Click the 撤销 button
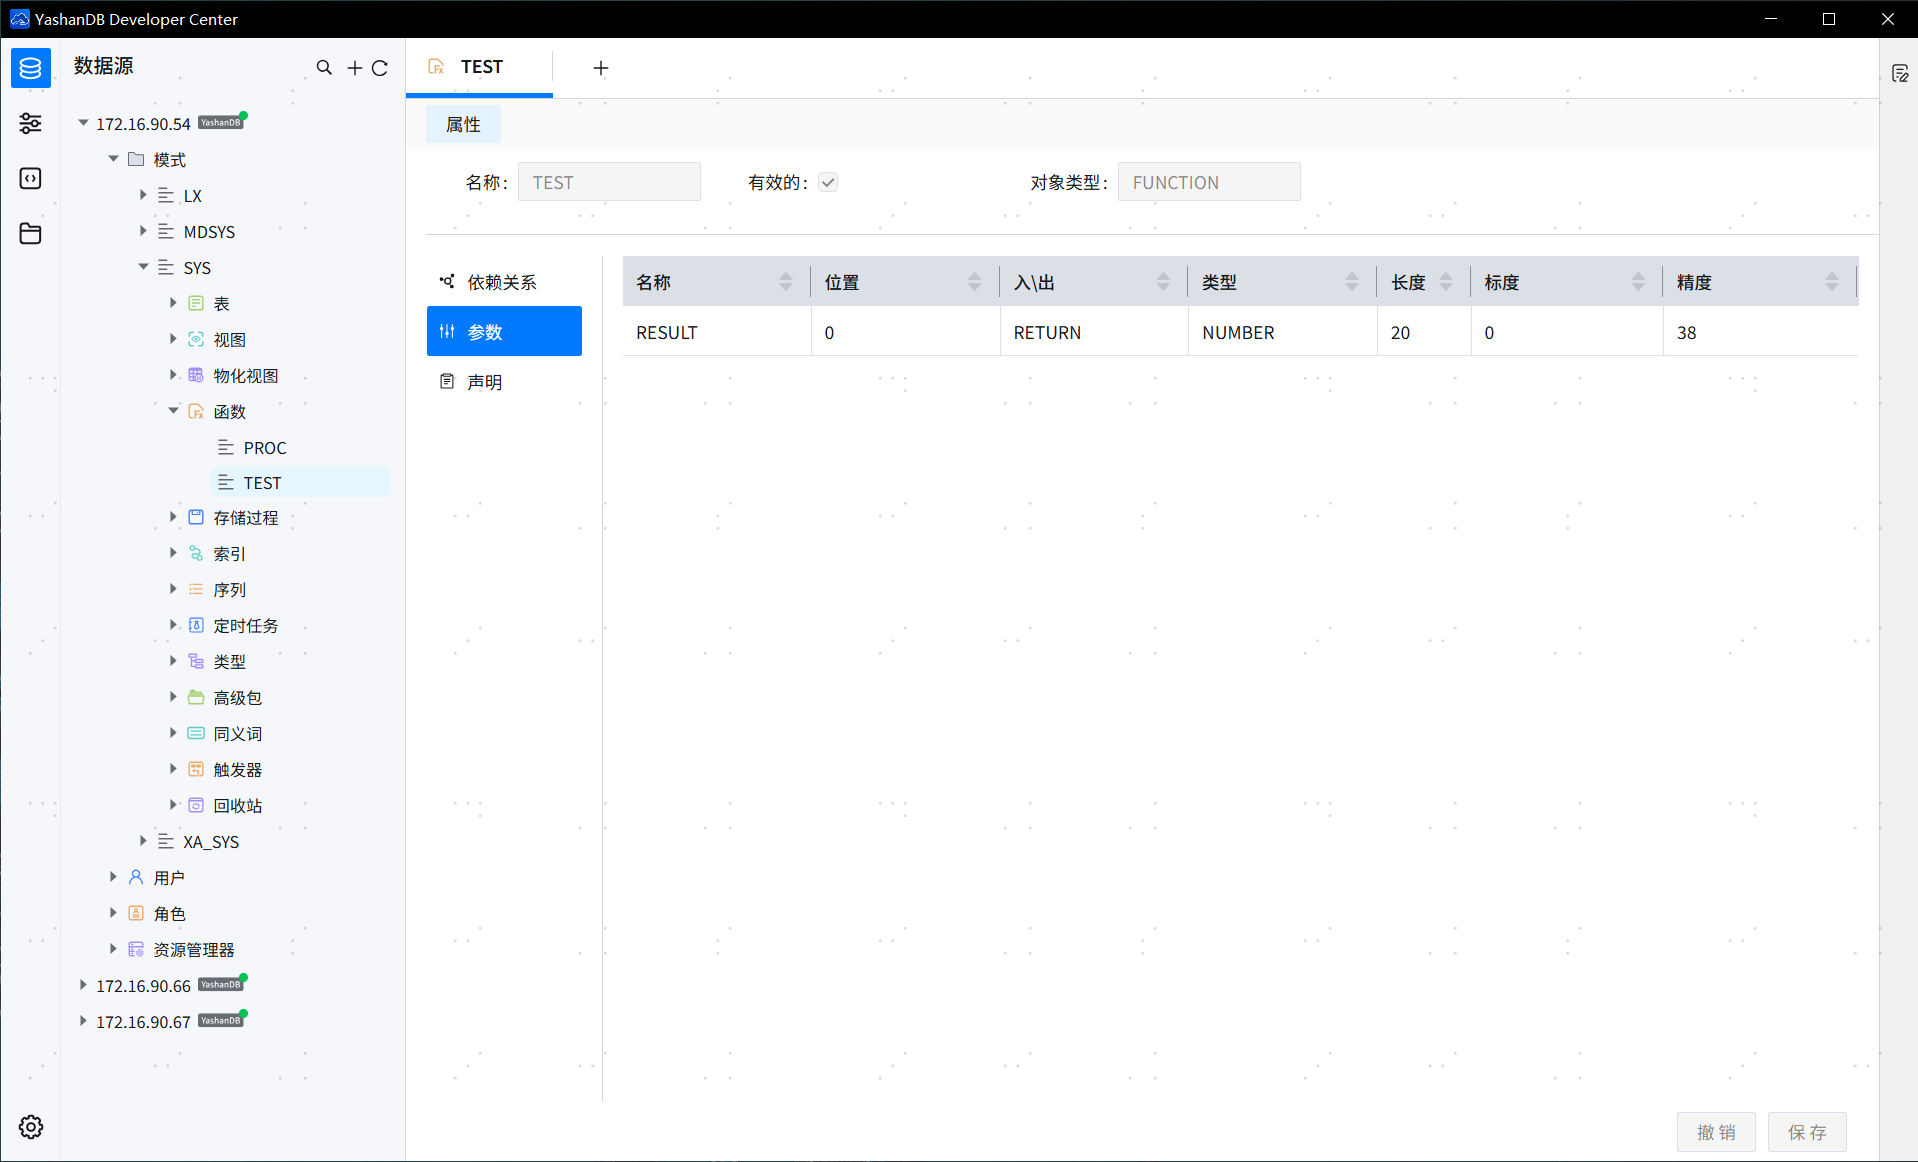Image resolution: width=1918 pixels, height=1162 pixels. coord(1716,1132)
